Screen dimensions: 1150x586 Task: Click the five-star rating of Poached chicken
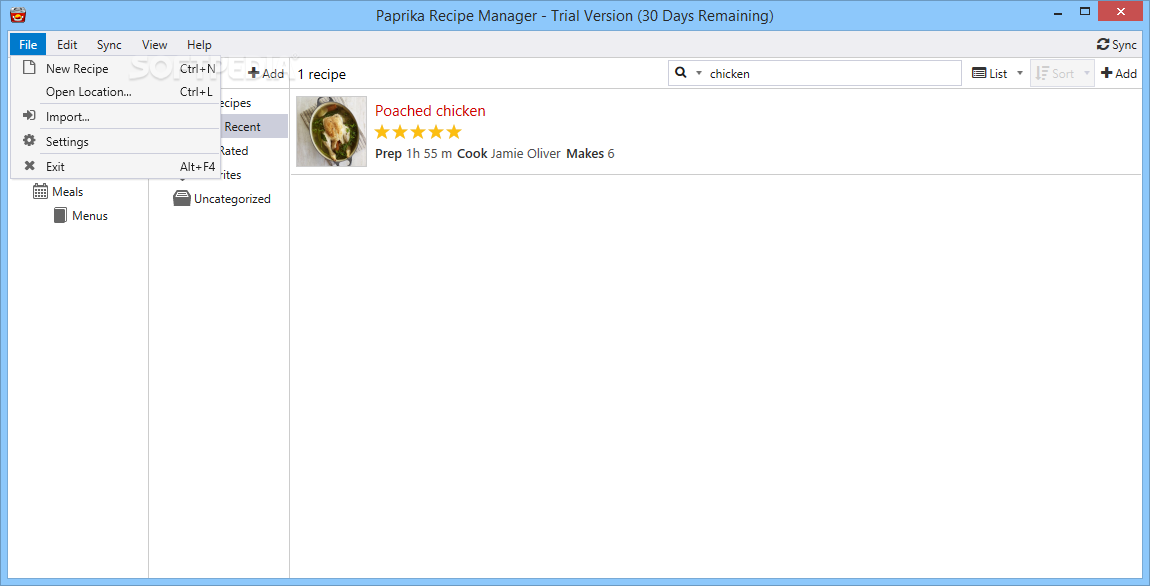(418, 132)
